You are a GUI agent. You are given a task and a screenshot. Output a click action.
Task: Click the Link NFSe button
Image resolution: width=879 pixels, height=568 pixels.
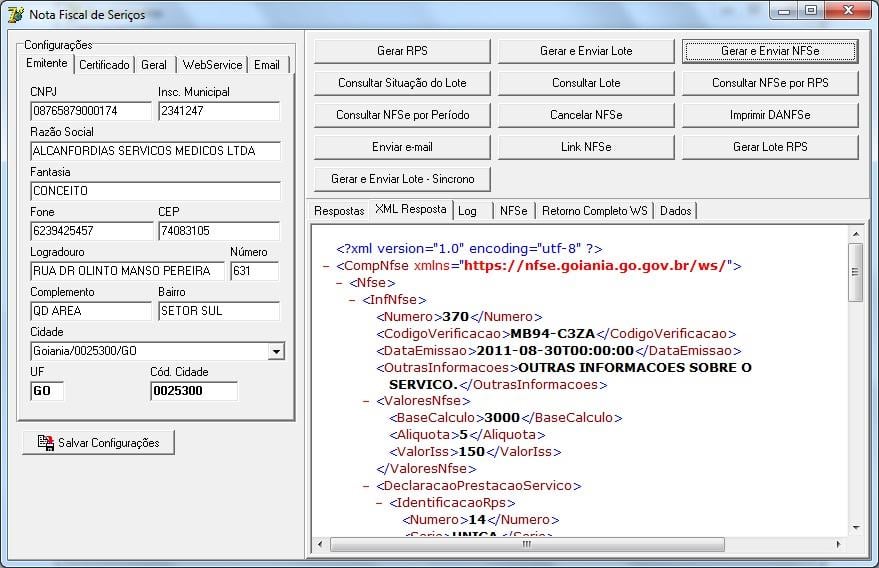pos(586,147)
